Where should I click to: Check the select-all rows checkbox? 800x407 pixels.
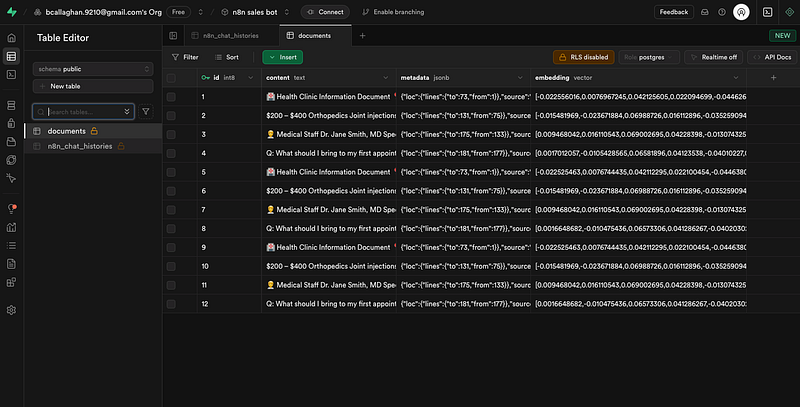172,77
